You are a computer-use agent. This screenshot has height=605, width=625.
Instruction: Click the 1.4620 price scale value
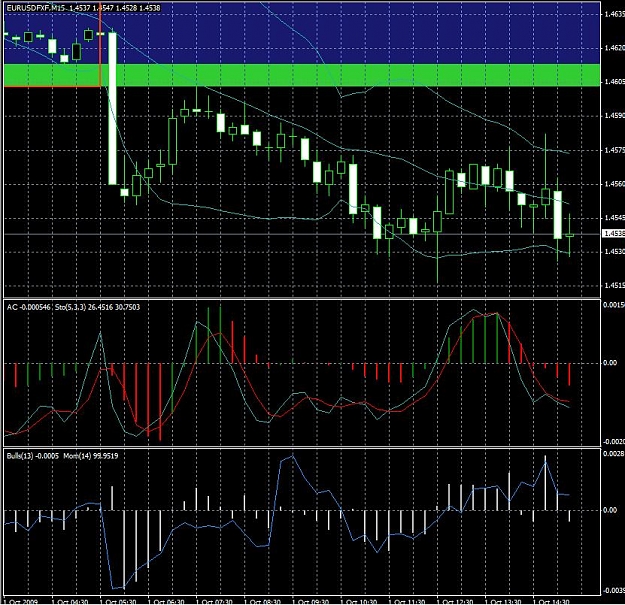pos(614,48)
